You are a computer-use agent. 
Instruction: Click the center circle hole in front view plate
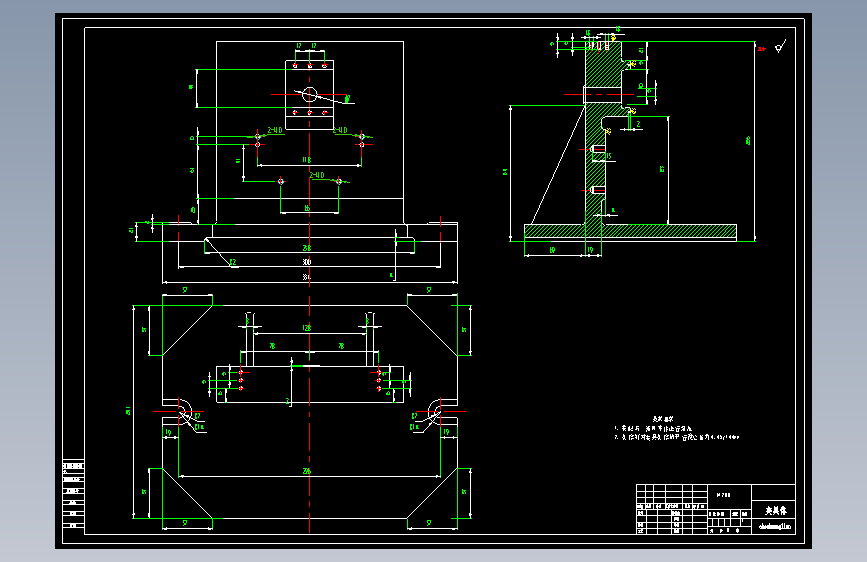pyautogui.click(x=310, y=95)
